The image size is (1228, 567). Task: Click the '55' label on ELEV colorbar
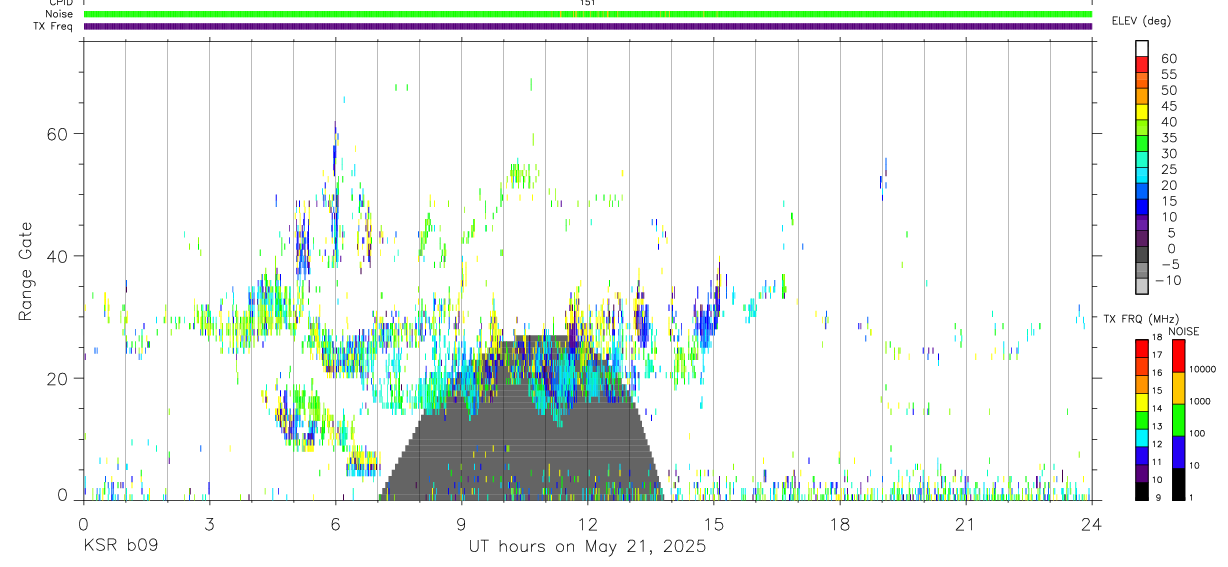pos(1168,75)
